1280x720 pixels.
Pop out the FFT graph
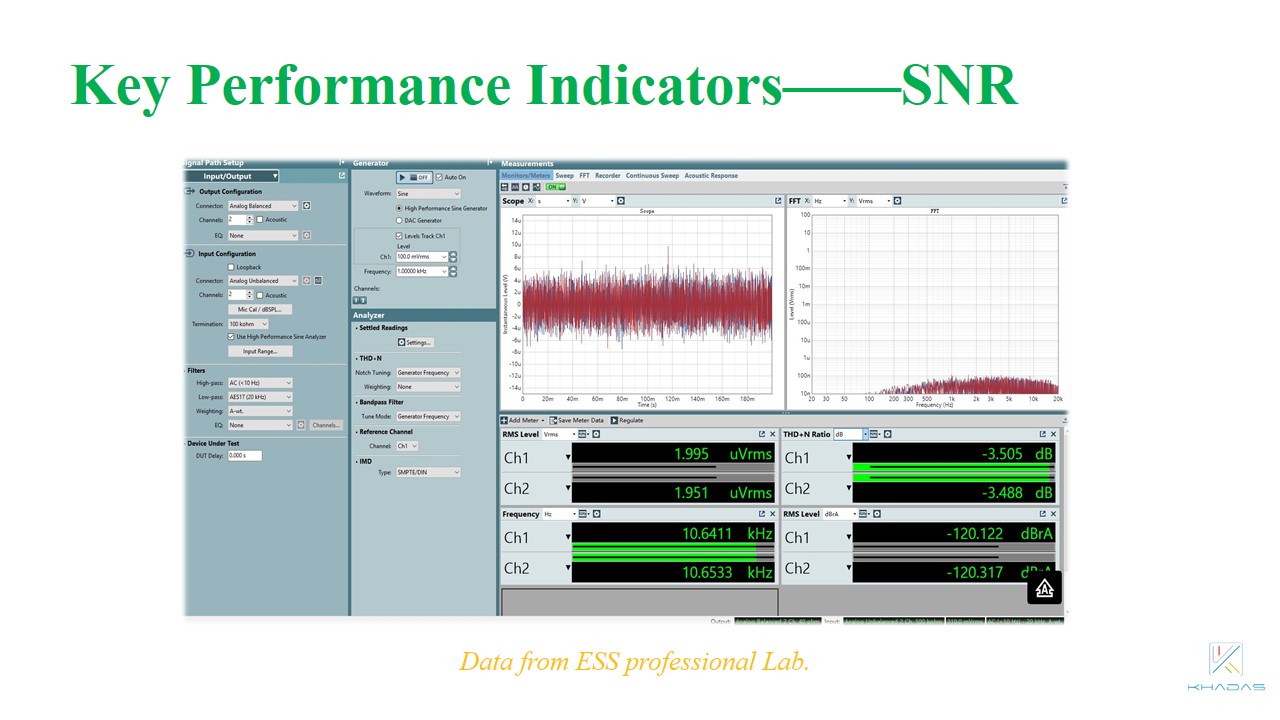(x=1064, y=201)
